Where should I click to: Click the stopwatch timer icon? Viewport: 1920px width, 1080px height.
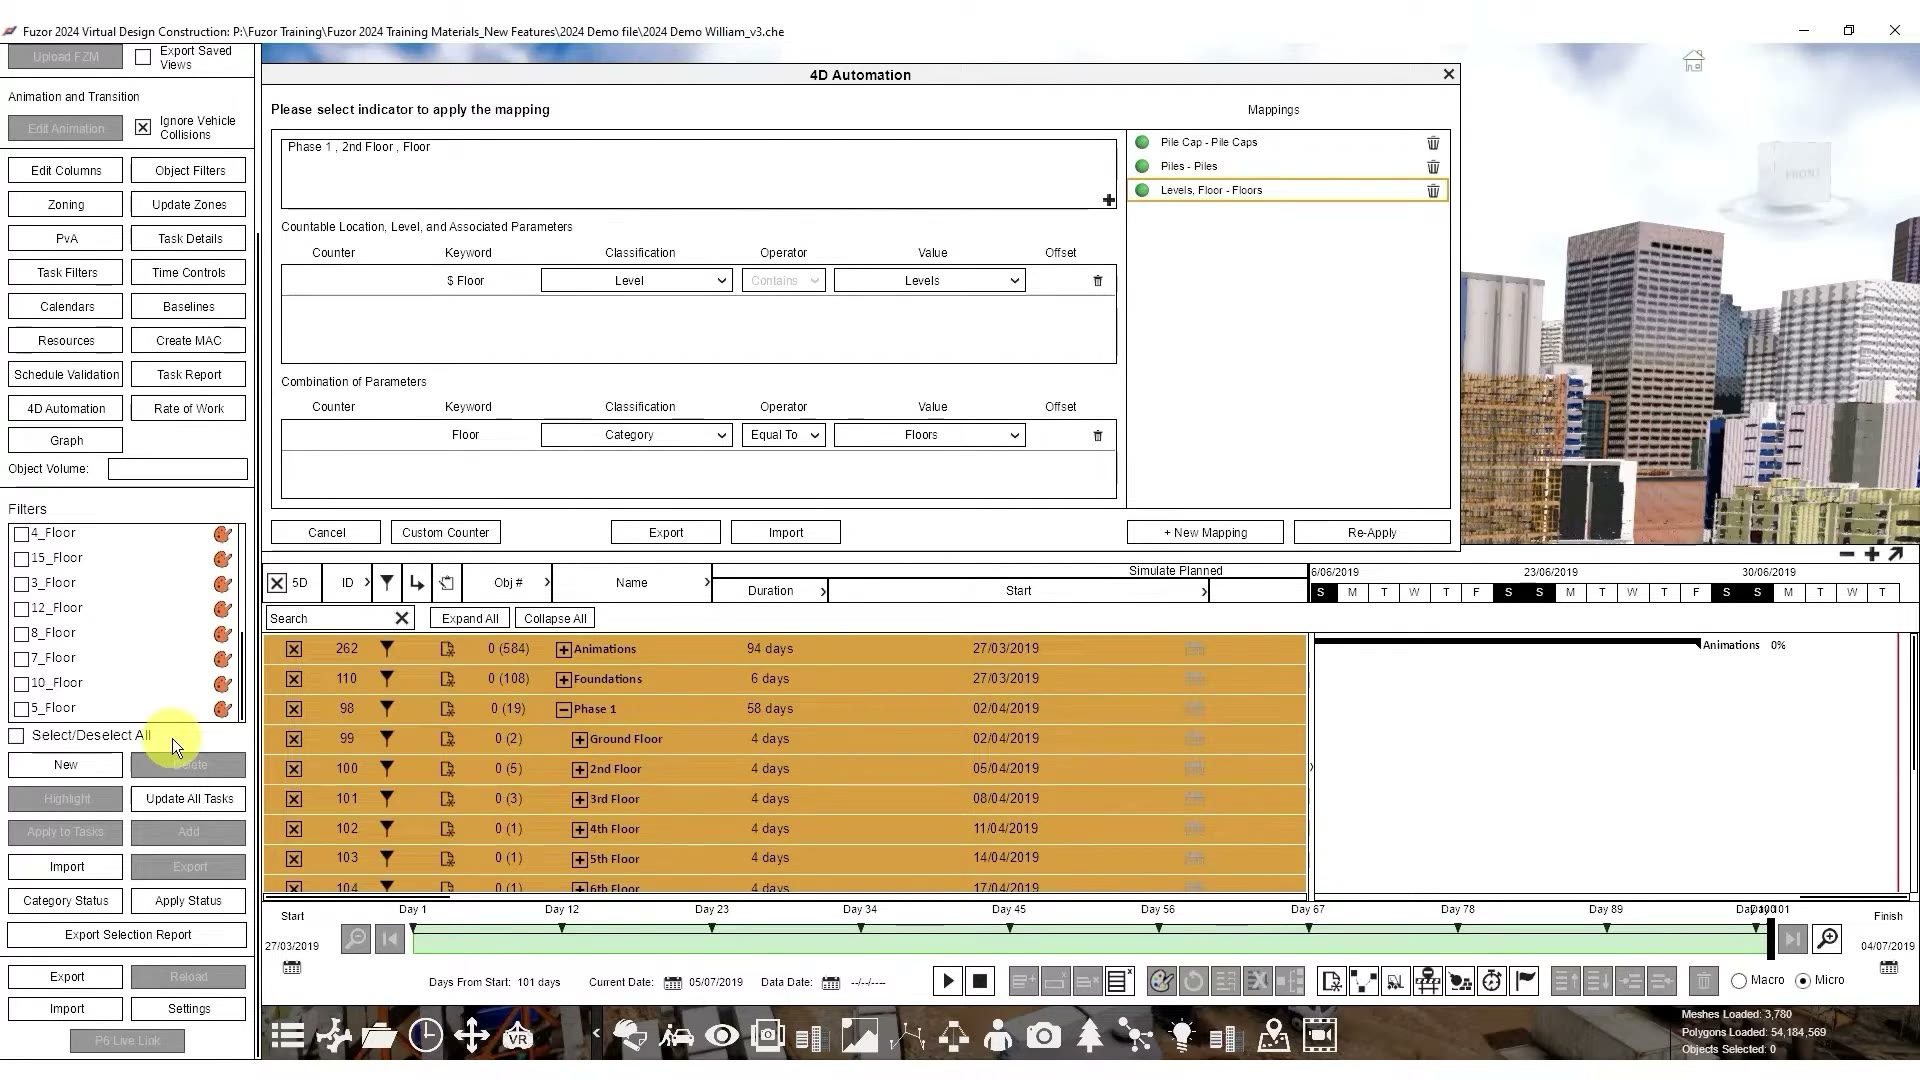(1492, 981)
